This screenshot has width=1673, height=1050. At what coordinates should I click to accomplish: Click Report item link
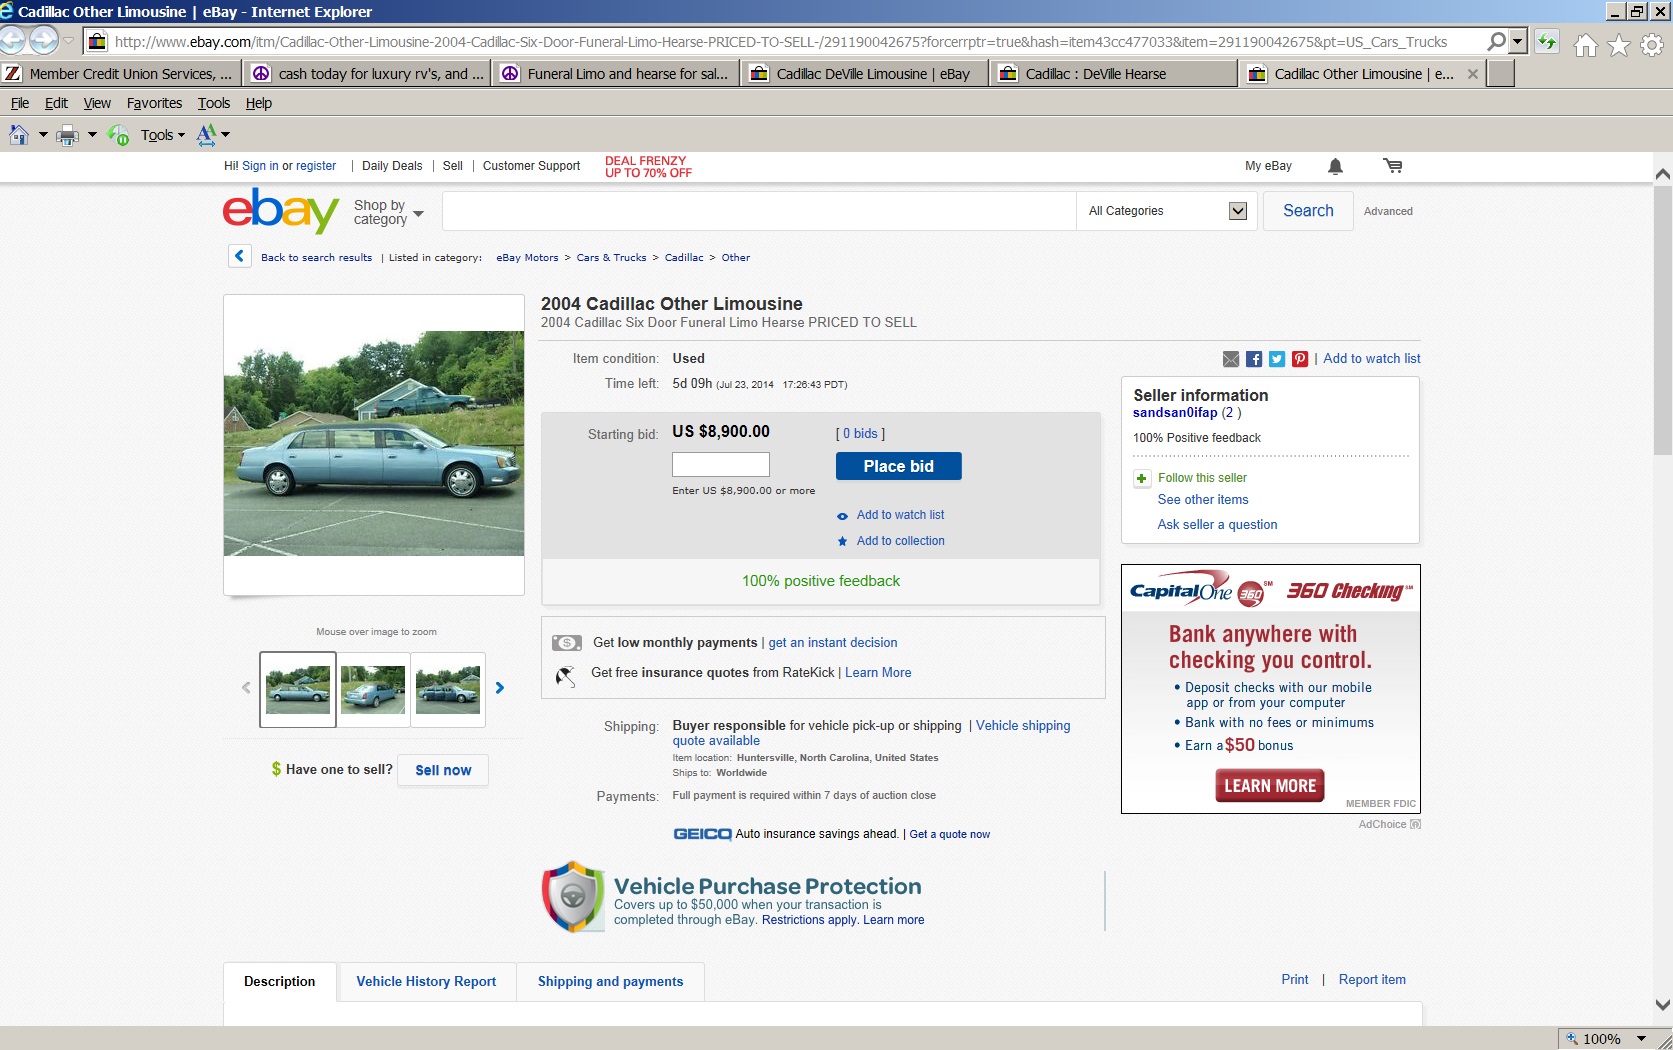[1372, 980]
